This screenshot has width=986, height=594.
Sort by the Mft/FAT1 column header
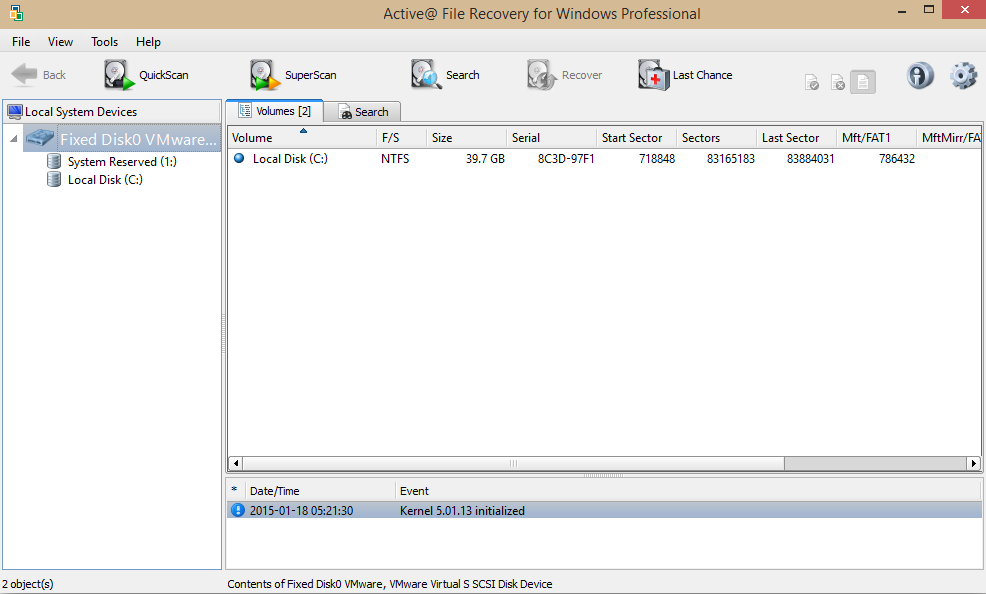(x=877, y=138)
